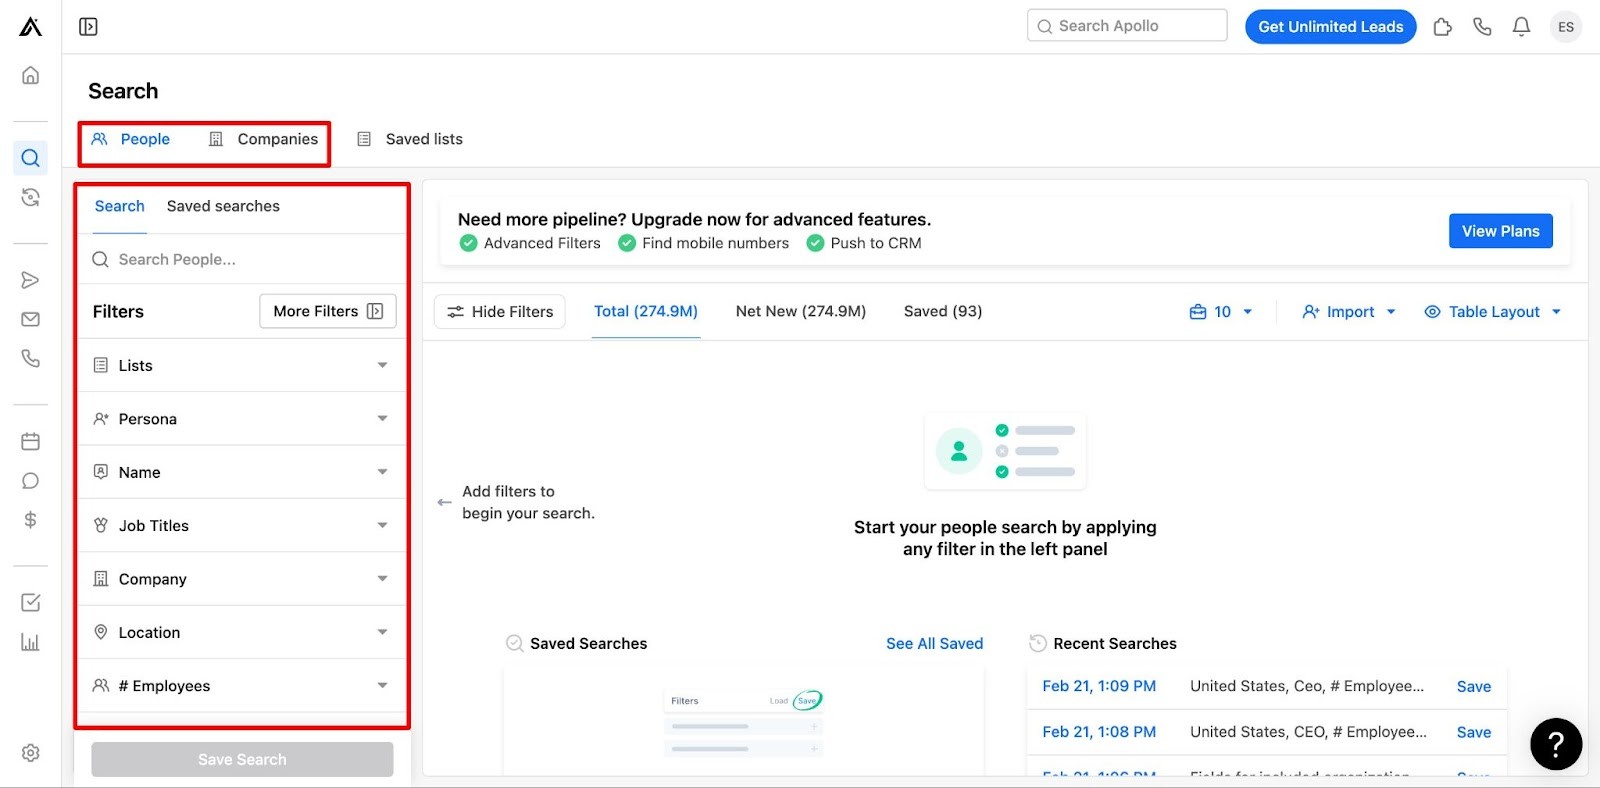Image resolution: width=1600 pixels, height=788 pixels.
Task: Open the Analytics bar chart icon
Action: pos(31,642)
